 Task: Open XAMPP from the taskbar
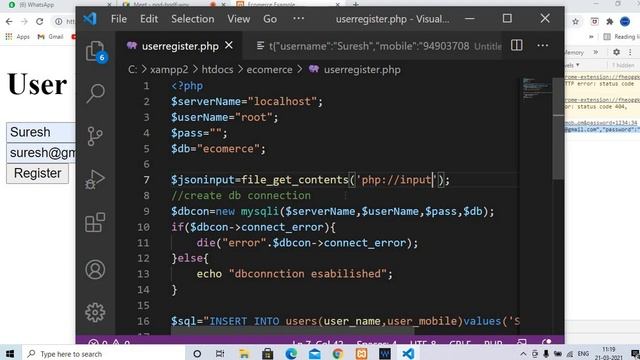click(361, 353)
